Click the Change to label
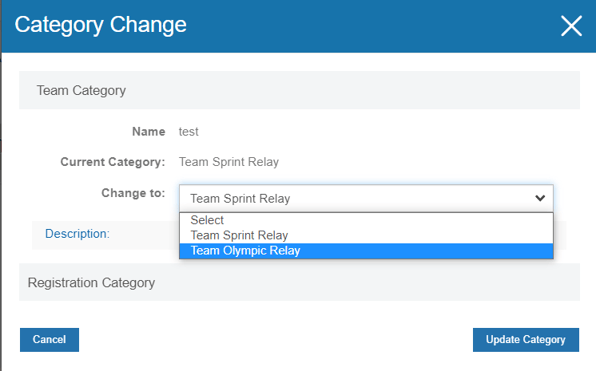 [x=133, y=193]
